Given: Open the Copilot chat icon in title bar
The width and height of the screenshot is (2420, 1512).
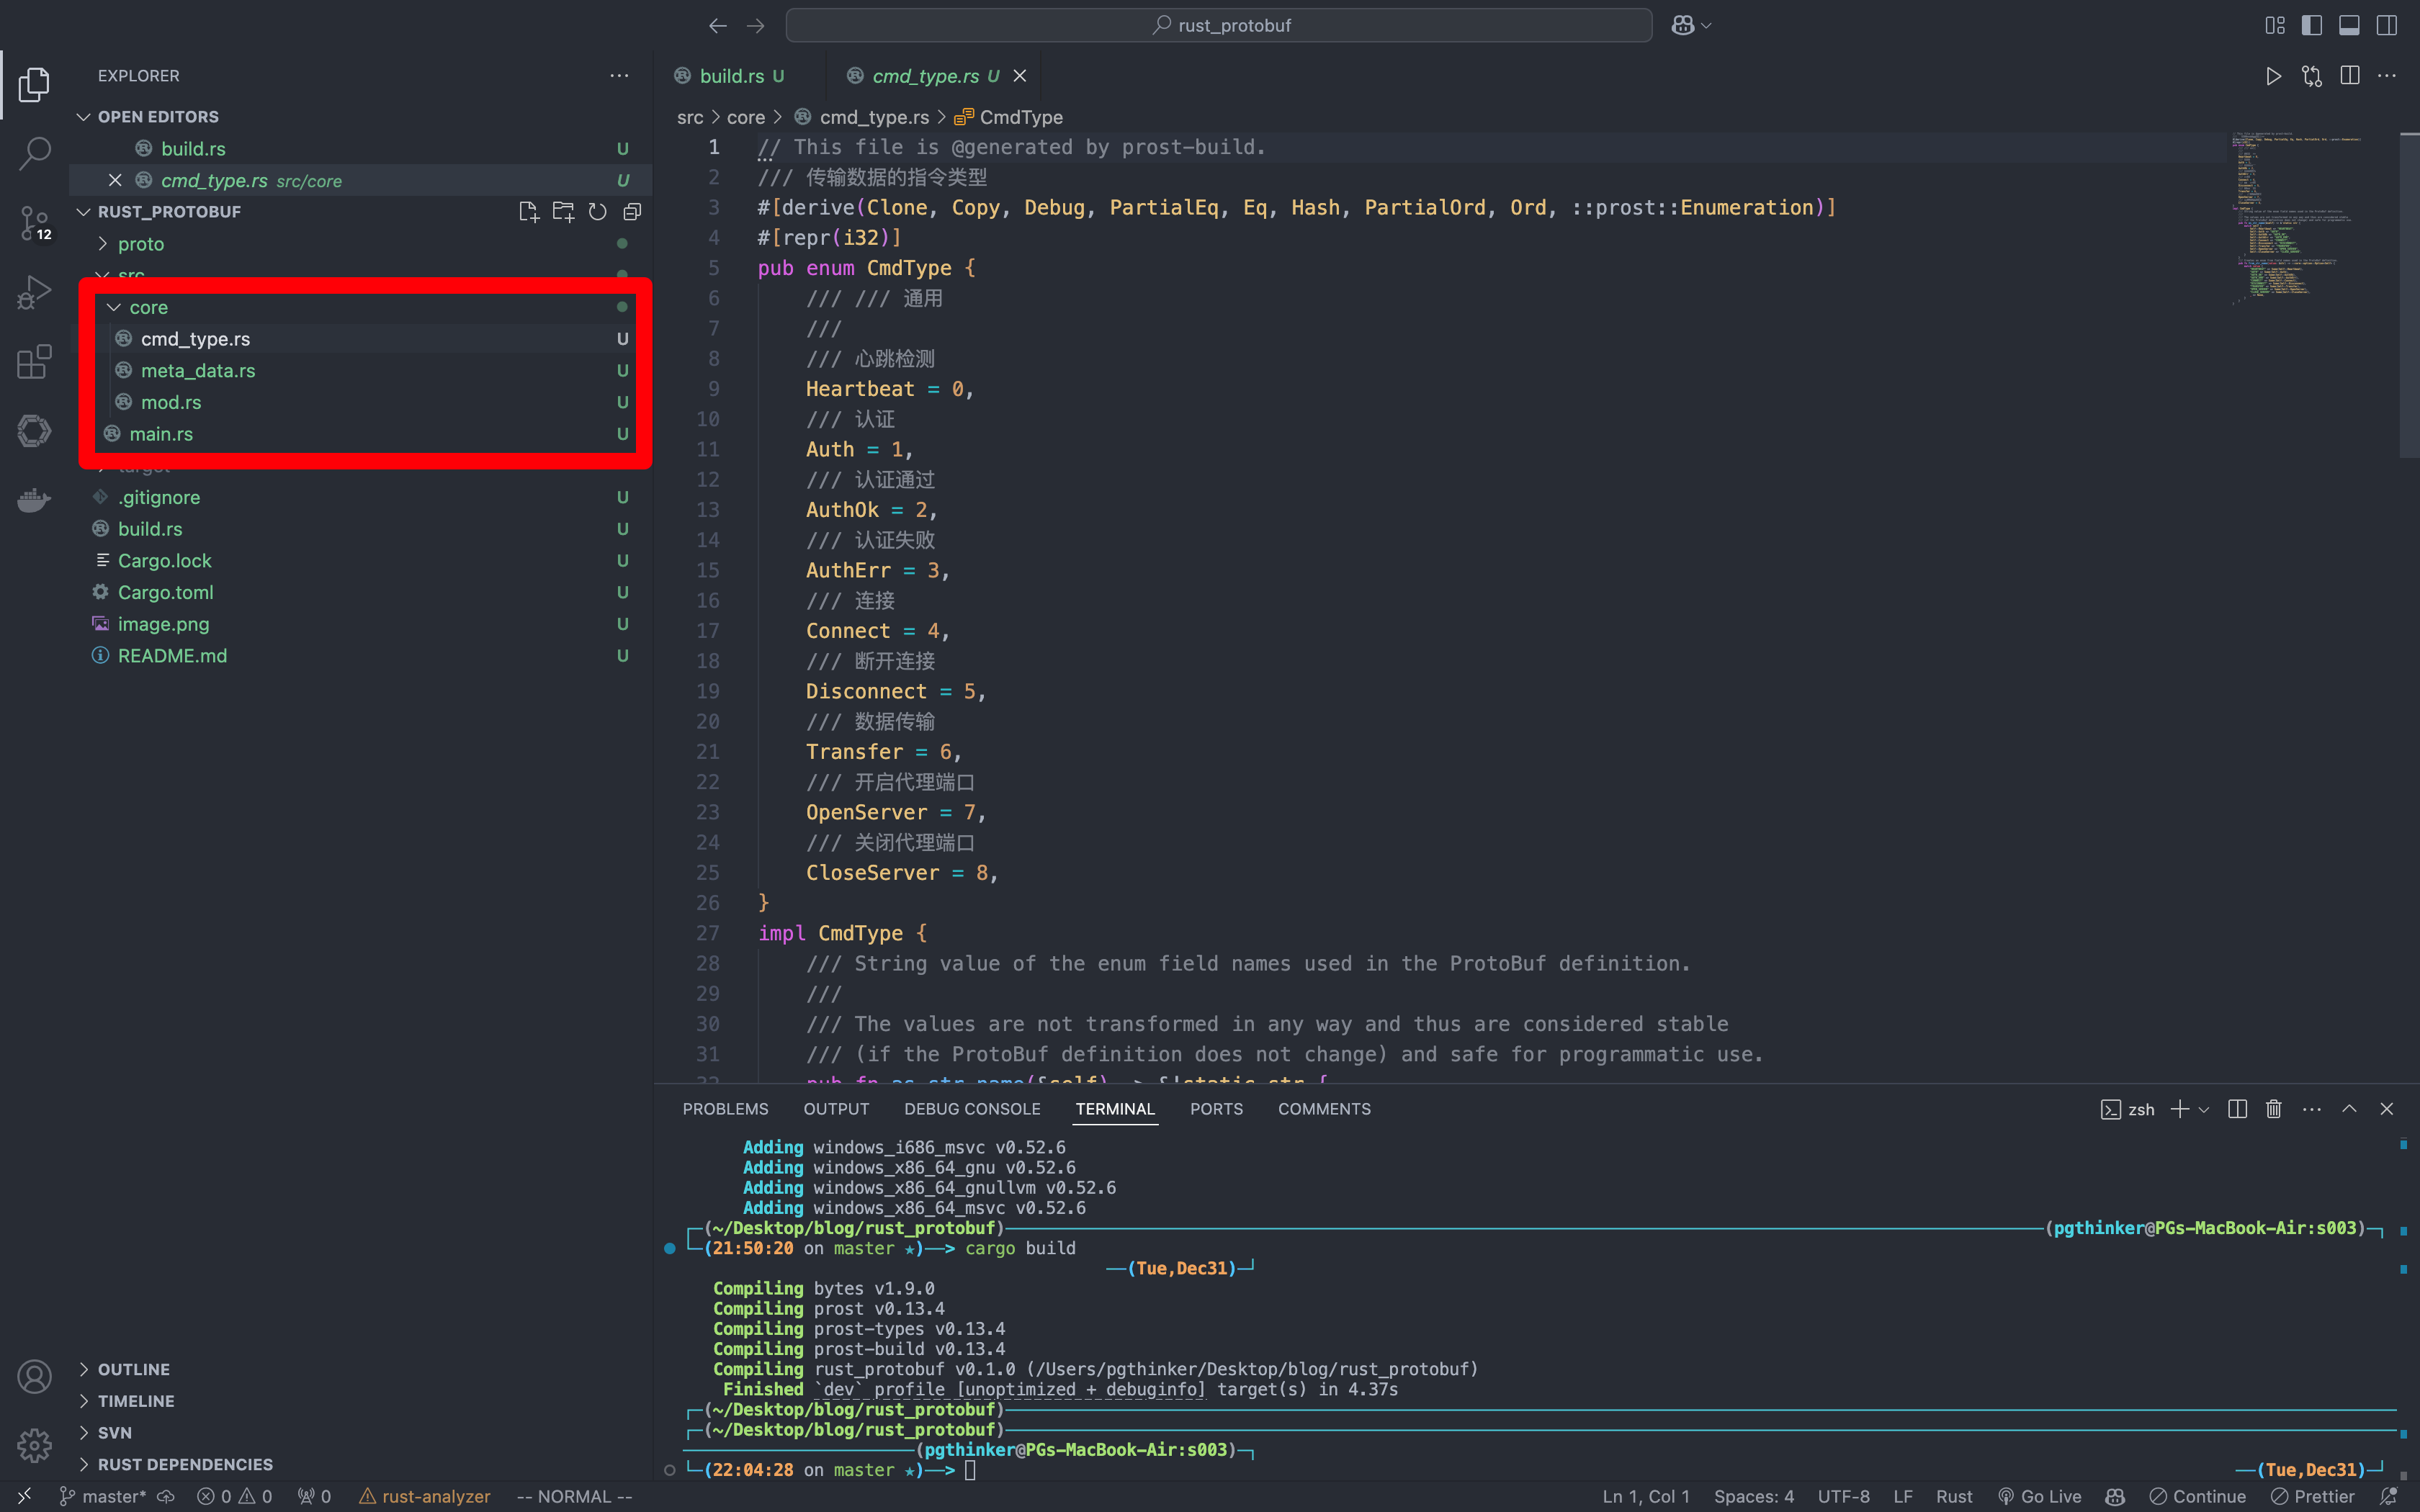Looking at the screenshot, I should coord(1683,25).
